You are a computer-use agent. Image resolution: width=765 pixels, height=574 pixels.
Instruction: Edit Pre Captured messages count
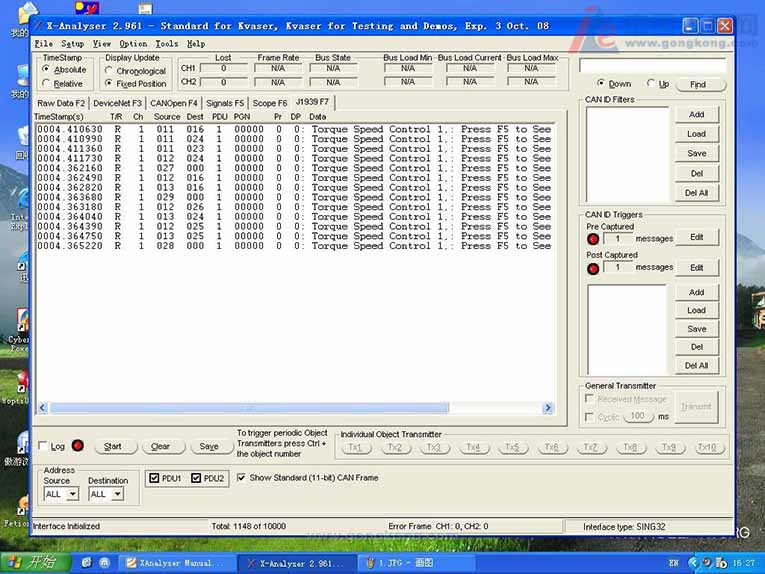click(697, 237)
